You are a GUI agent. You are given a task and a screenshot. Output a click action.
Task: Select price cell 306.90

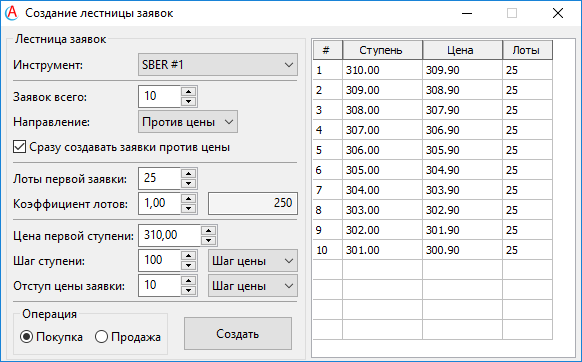[462, 130]
